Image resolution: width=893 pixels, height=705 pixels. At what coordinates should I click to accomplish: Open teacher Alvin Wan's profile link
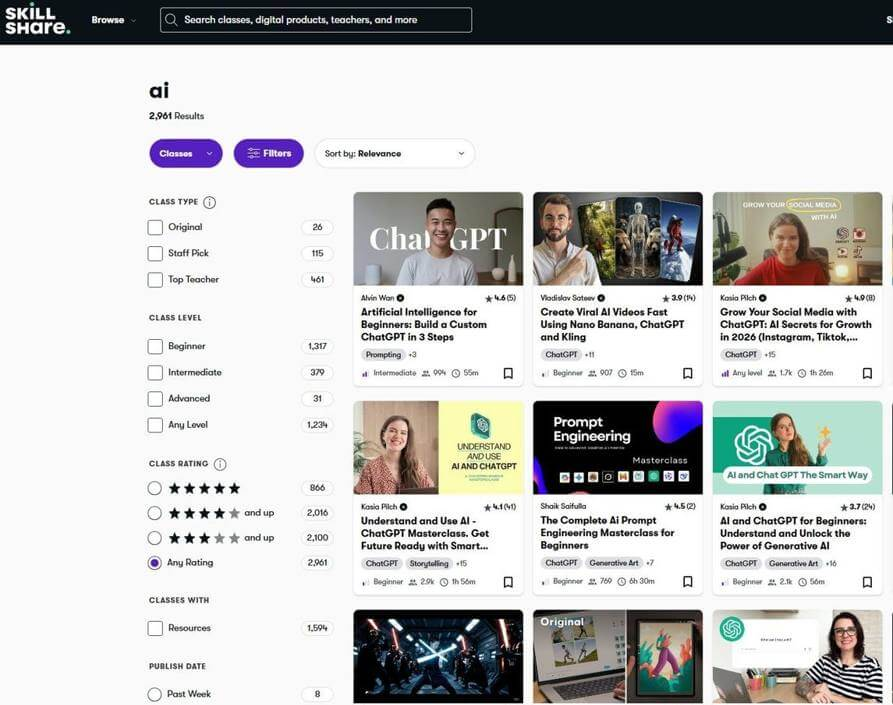(x=377, y=298)
